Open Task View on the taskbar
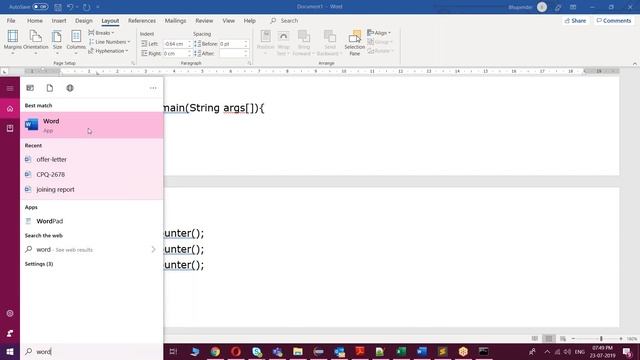This screenshot has width=640, height=360. (173, 351)
